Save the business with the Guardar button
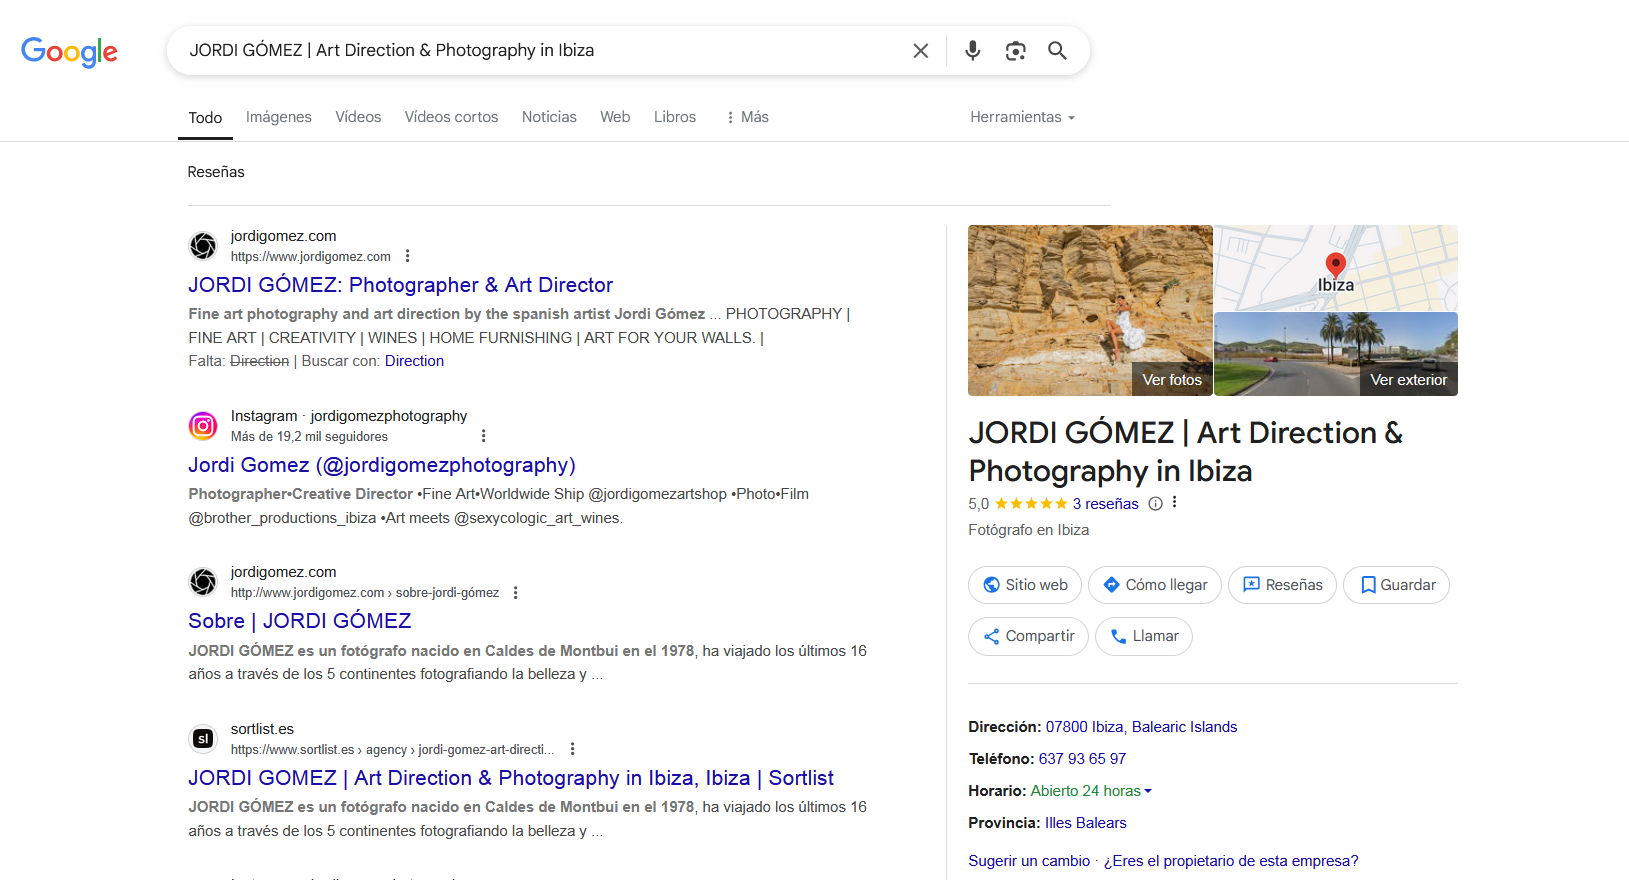1629x880 pixels. tap(1396, 585)
